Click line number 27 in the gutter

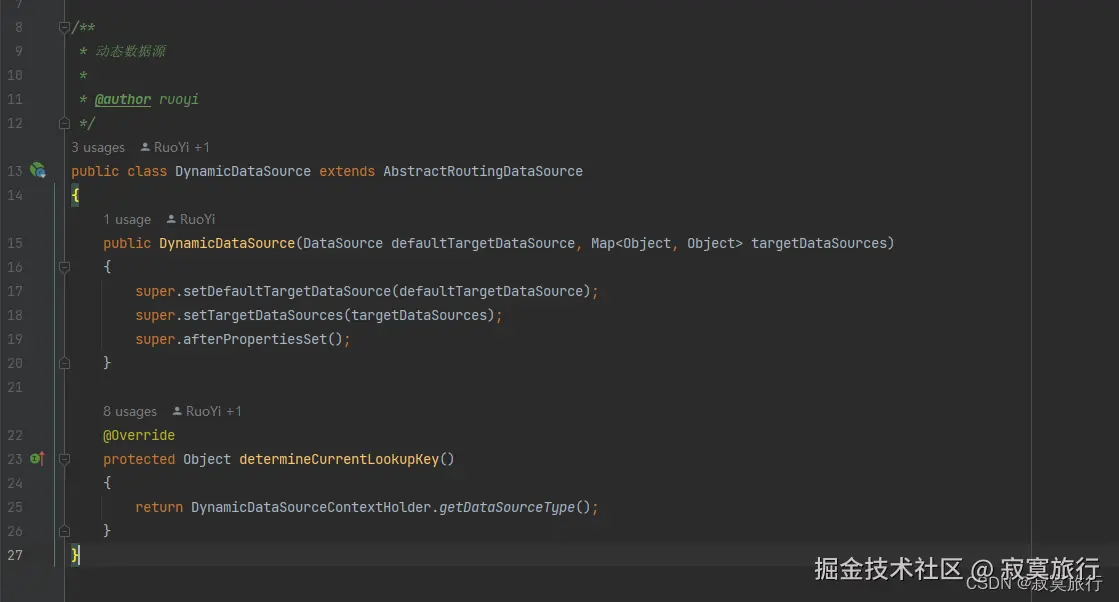pyautogui.click(x=15, y=555)
